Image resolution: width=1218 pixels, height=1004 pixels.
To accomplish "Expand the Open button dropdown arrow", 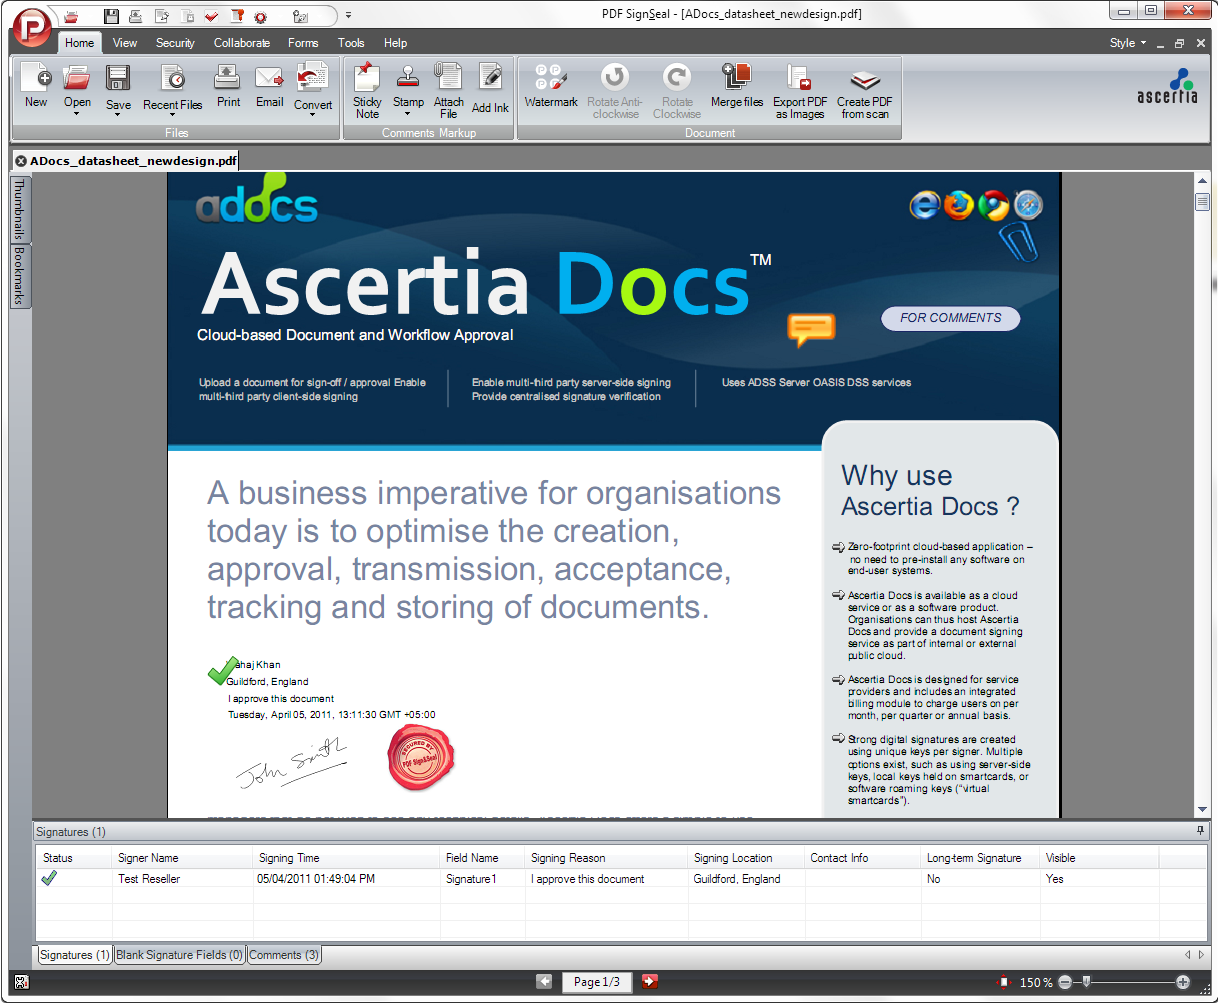I will (77, 114).
